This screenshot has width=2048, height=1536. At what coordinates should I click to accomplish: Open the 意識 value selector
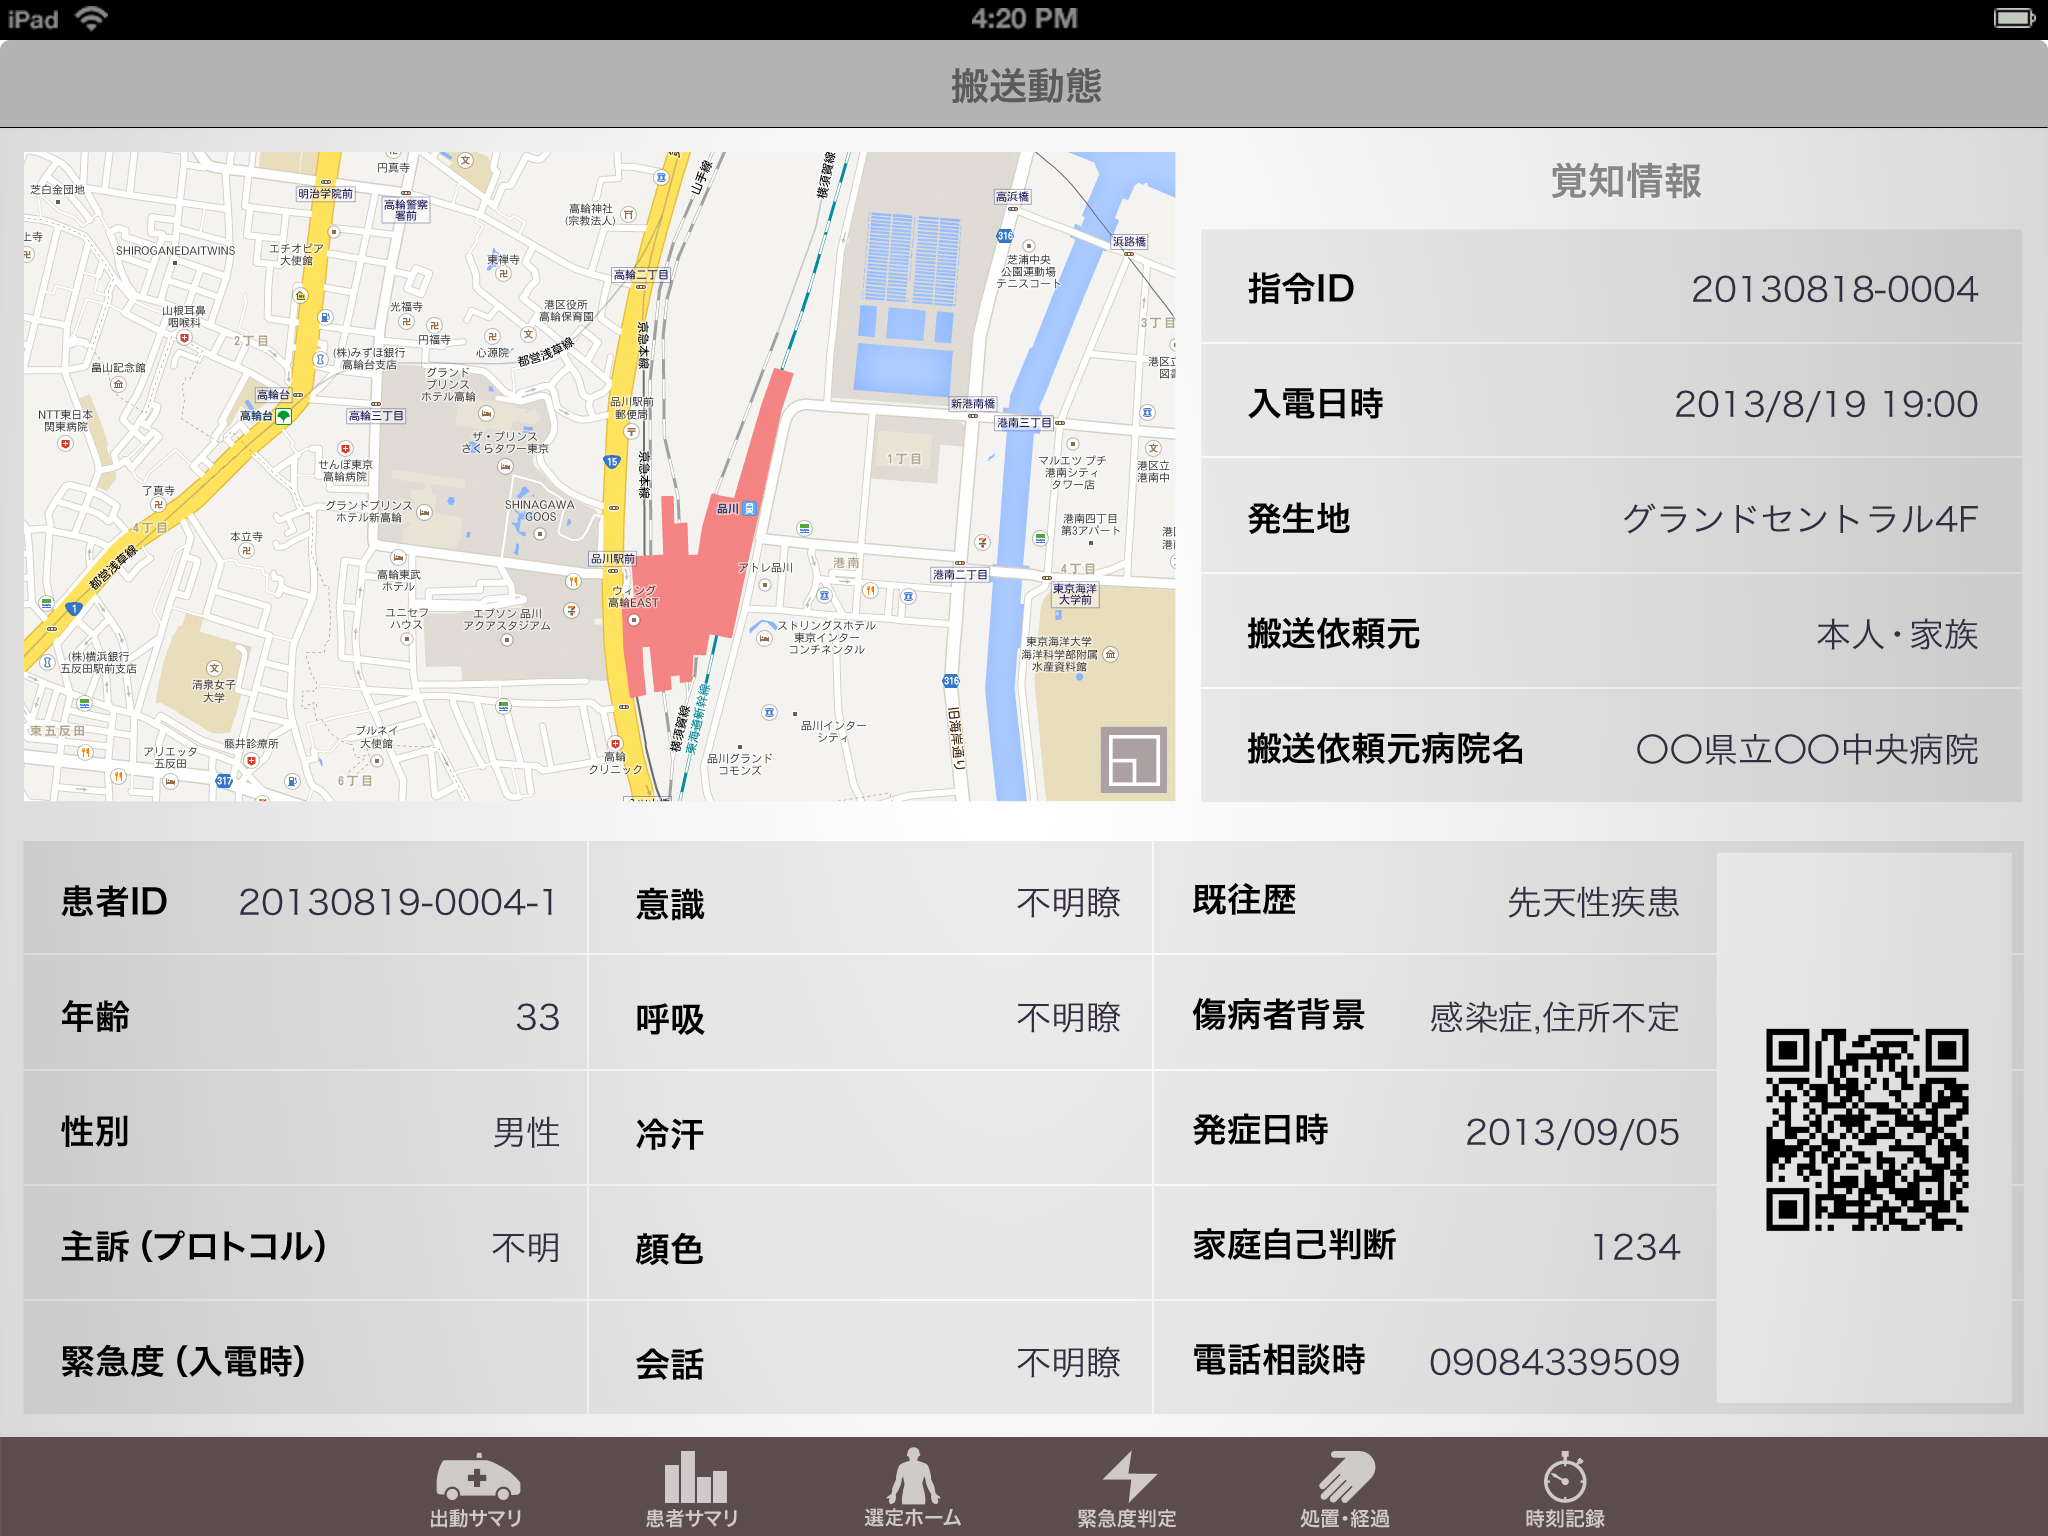(1067, 903)
